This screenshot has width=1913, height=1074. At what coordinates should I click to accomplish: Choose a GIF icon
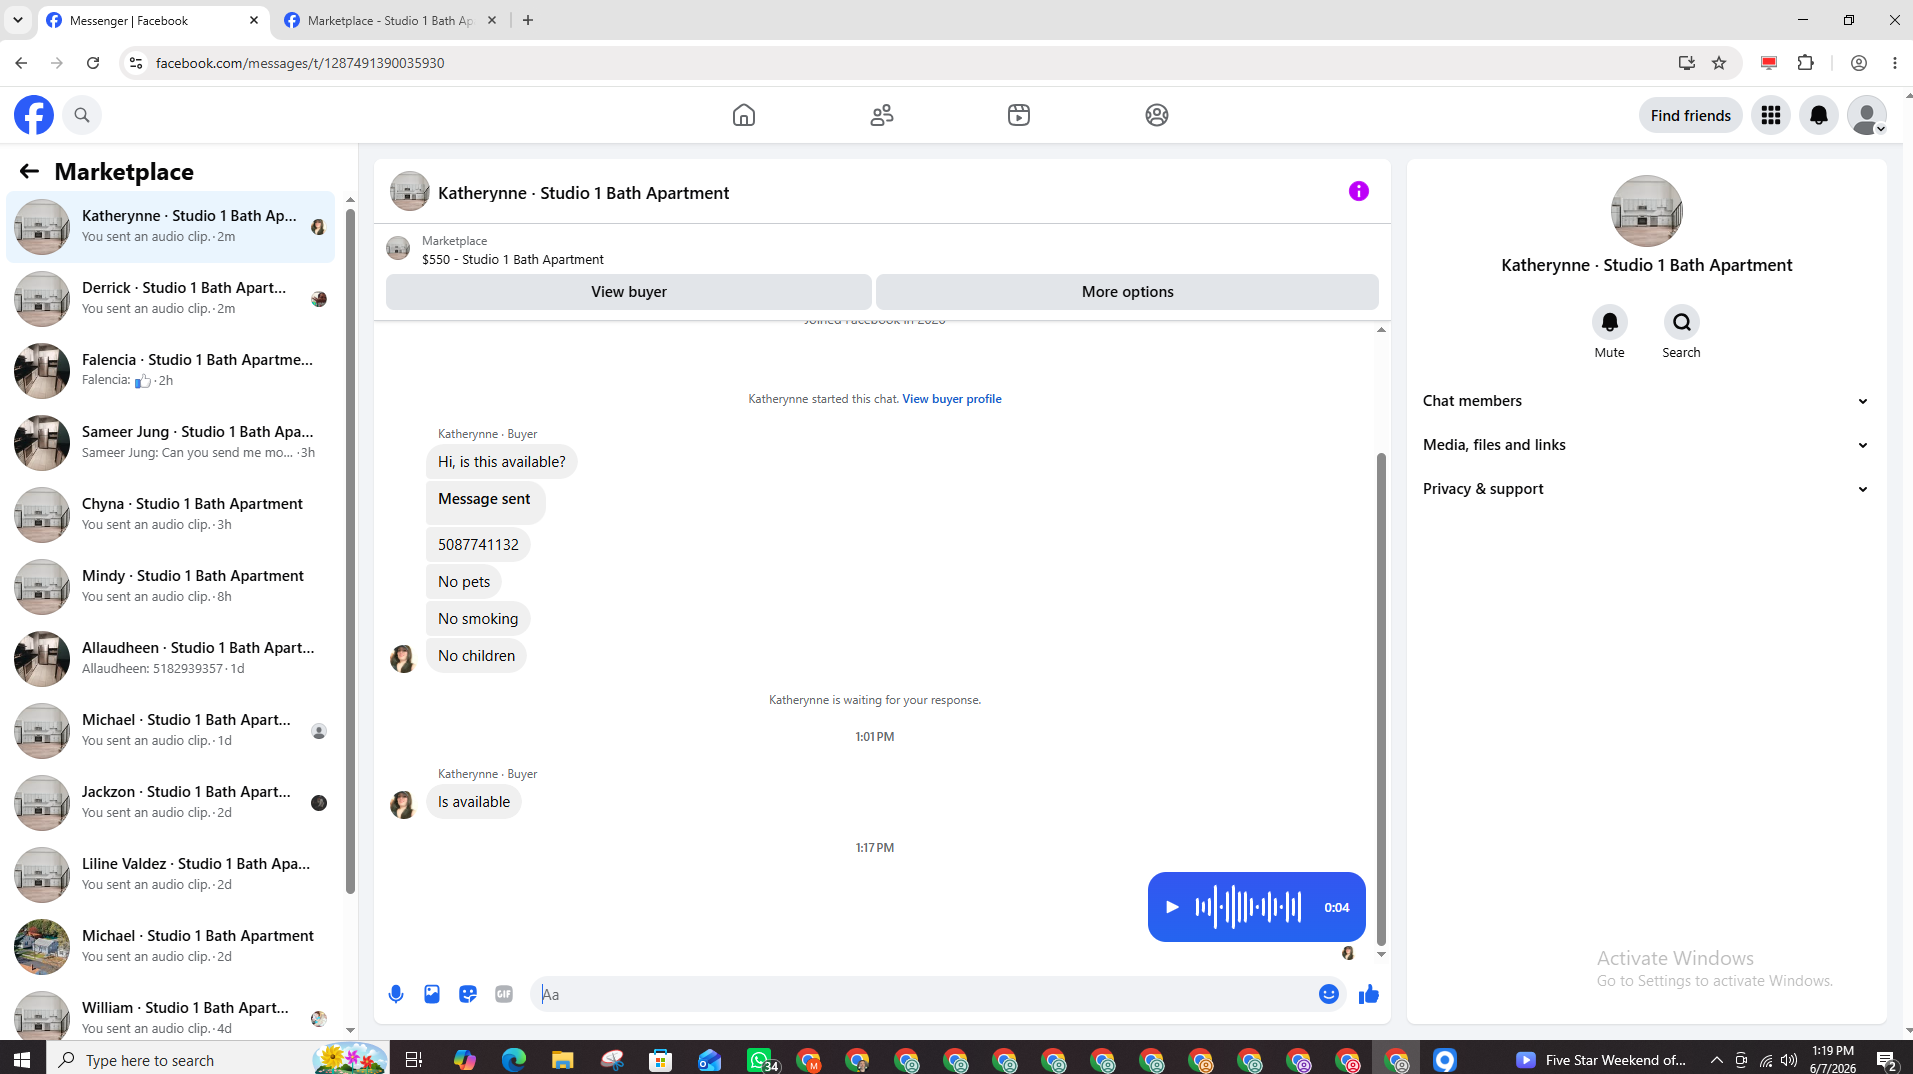pyautogui.click(x=504, y=994)
